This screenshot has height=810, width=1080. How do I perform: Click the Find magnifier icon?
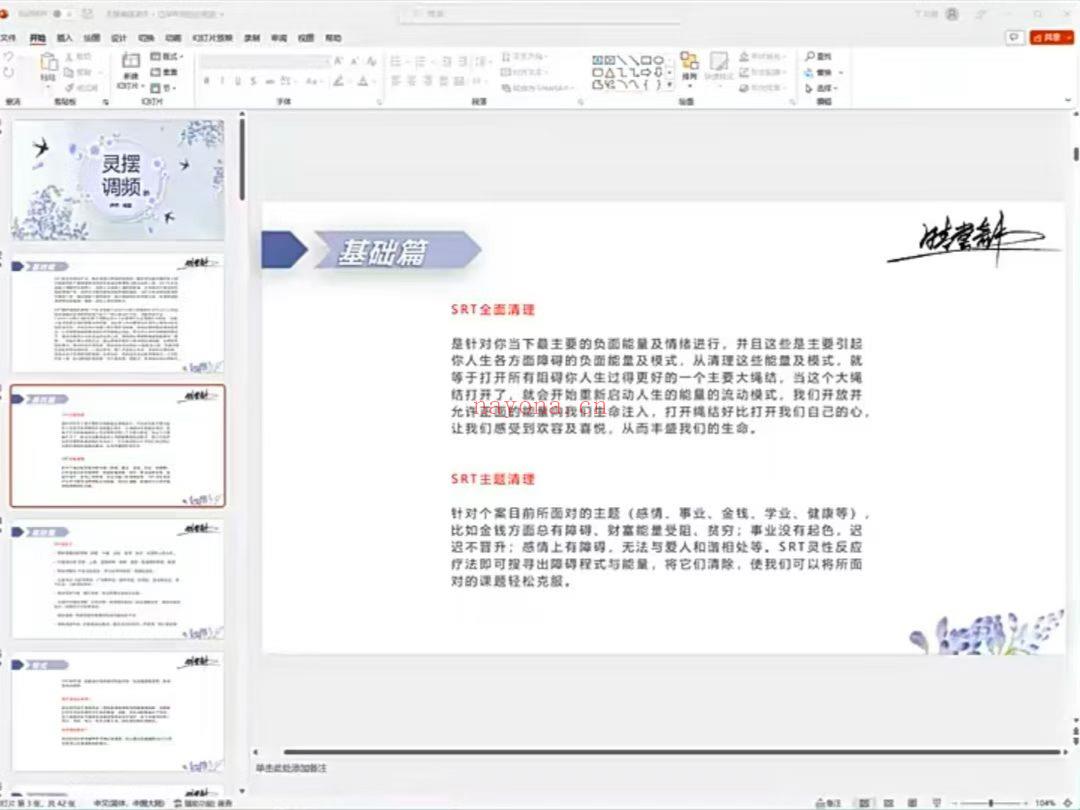(810, 56)
